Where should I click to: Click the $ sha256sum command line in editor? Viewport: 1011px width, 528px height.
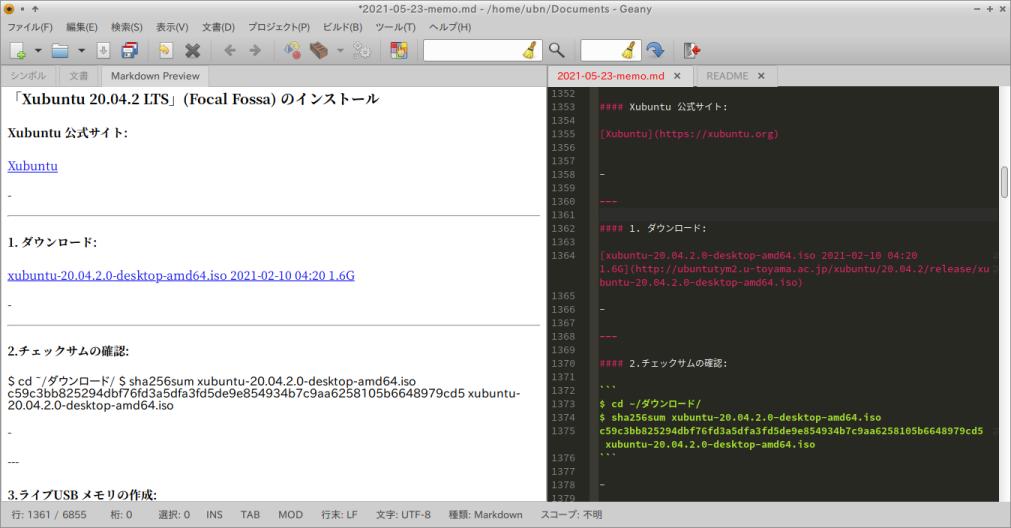pos(740,417)
